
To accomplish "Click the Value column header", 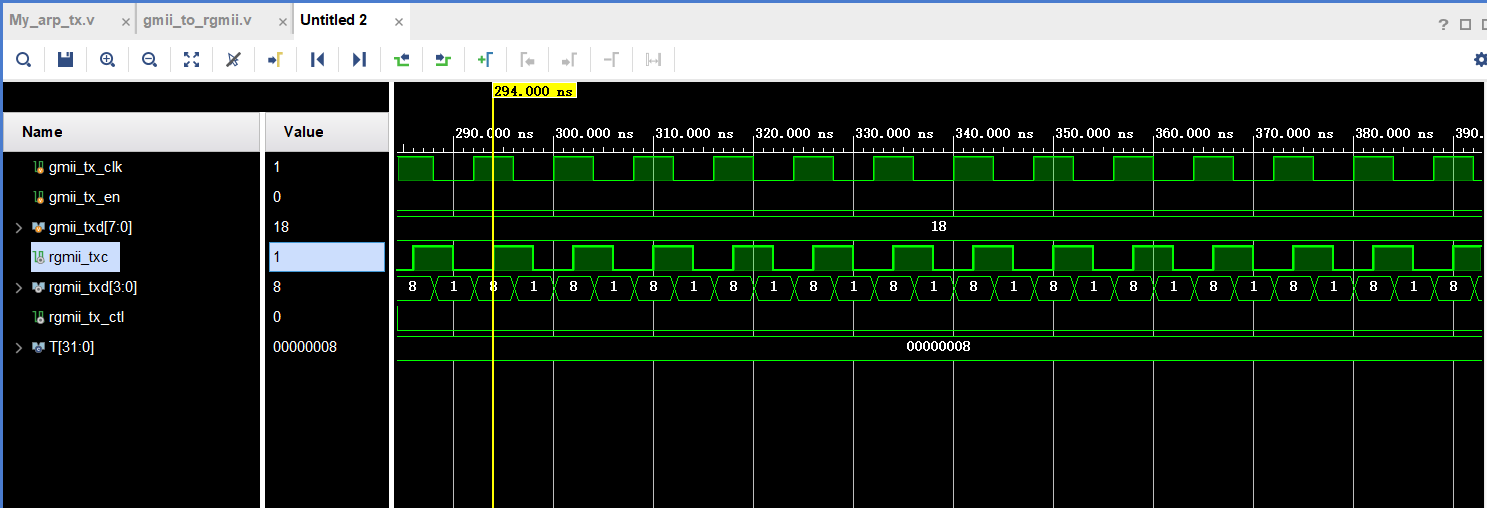I will (326, 132).
